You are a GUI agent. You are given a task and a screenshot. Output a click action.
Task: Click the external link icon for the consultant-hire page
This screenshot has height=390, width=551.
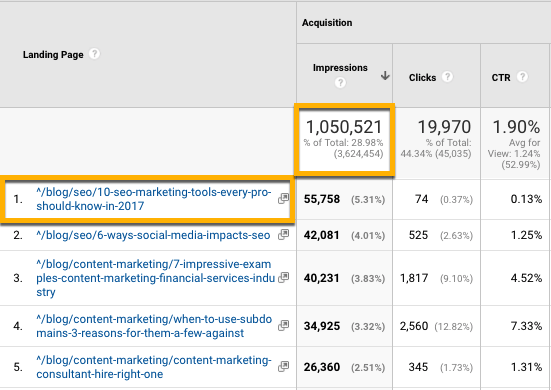click(283, 367)
